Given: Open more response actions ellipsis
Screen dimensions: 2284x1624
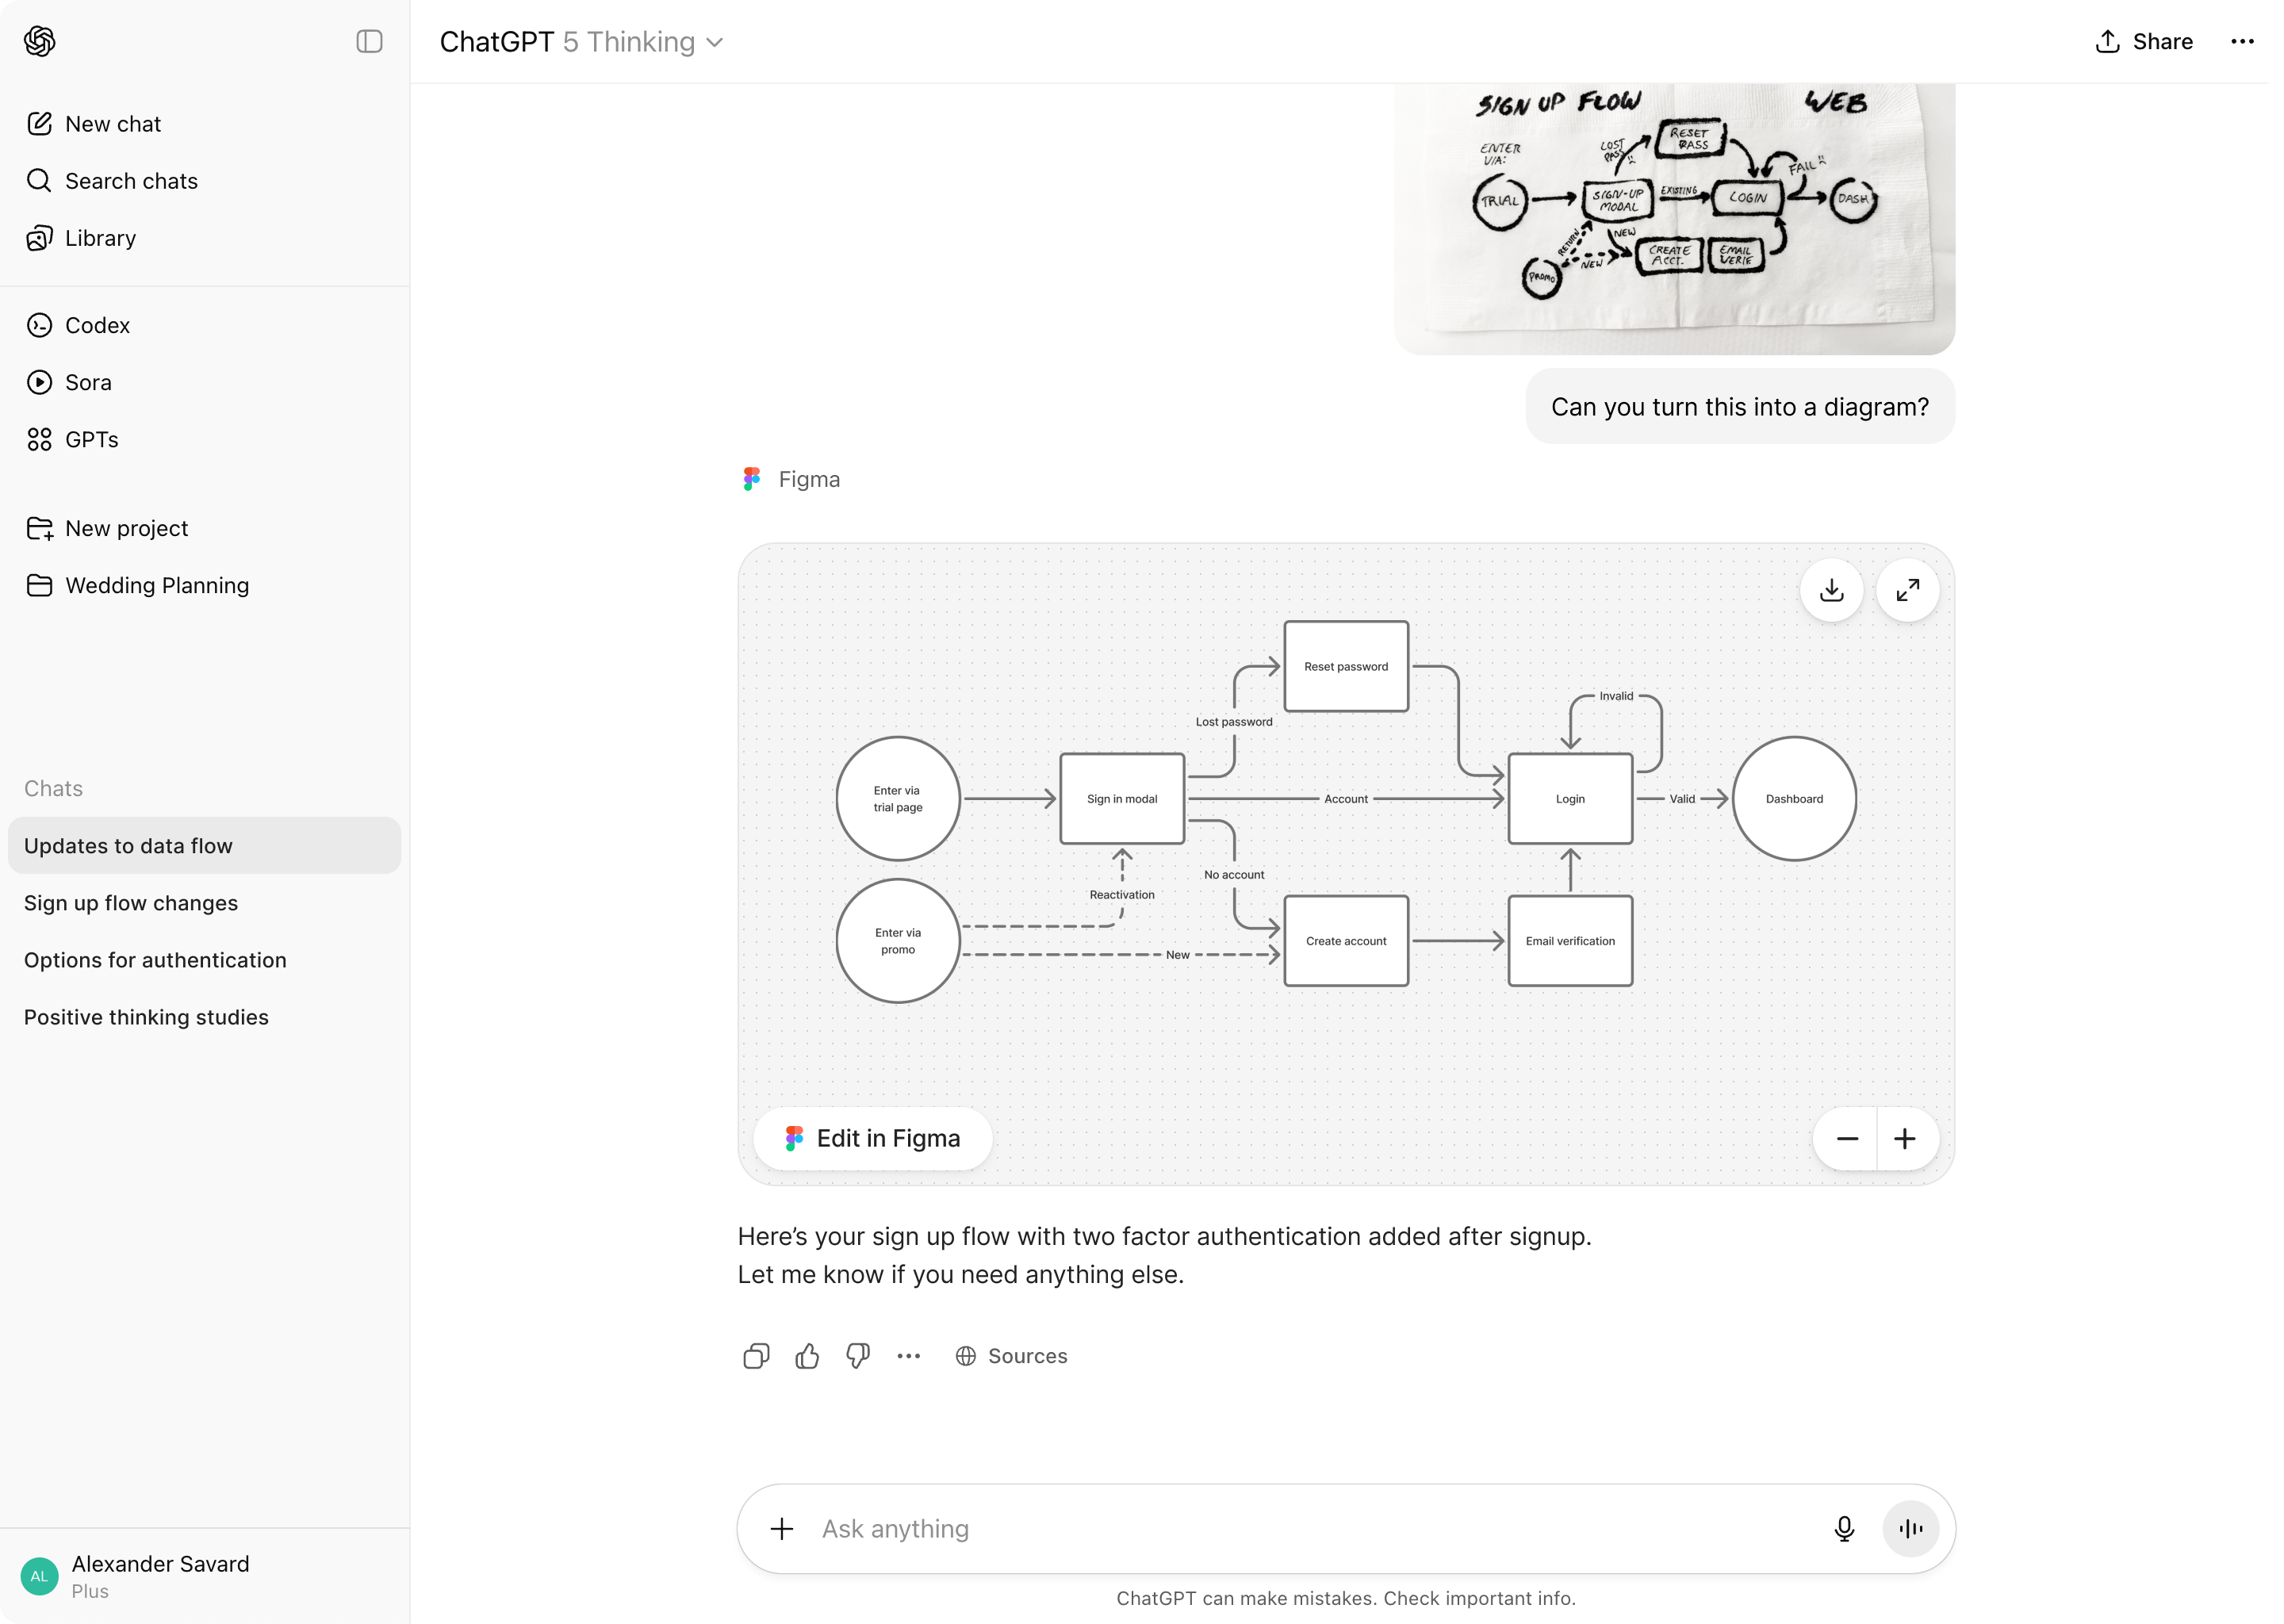Looking at the screenshot, I should tap(908, 1356).
